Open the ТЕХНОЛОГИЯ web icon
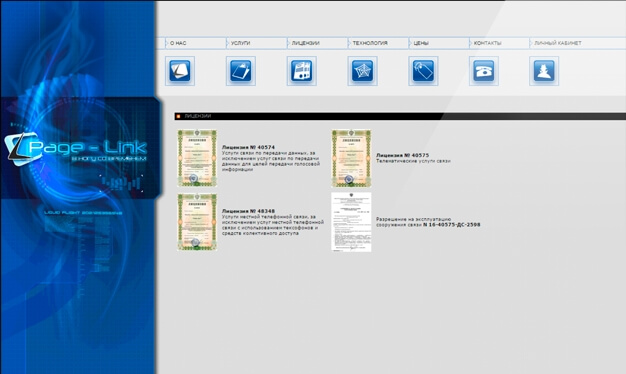The height and width of the screenshot is (374, 626). 363,71
